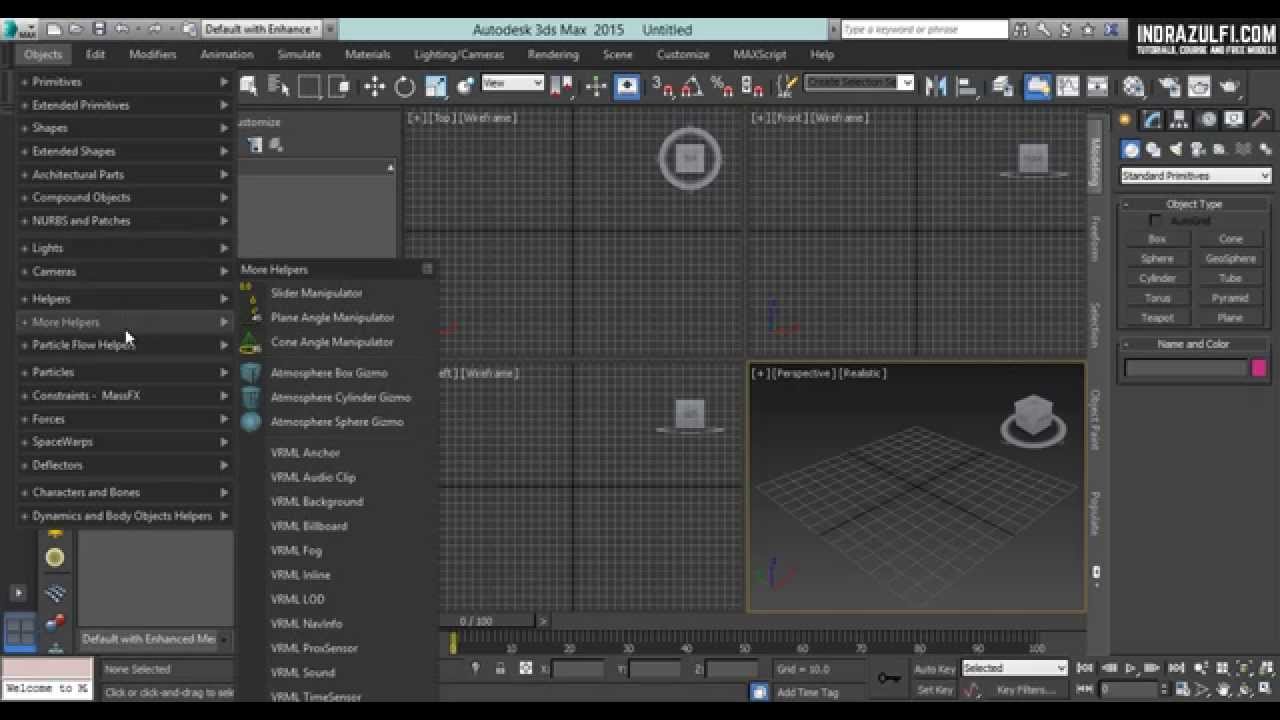The height and width of the screenshot is (720, 1280).
Task: Switch to the Hierarchy panel tab
Action: click(1180, 120)
